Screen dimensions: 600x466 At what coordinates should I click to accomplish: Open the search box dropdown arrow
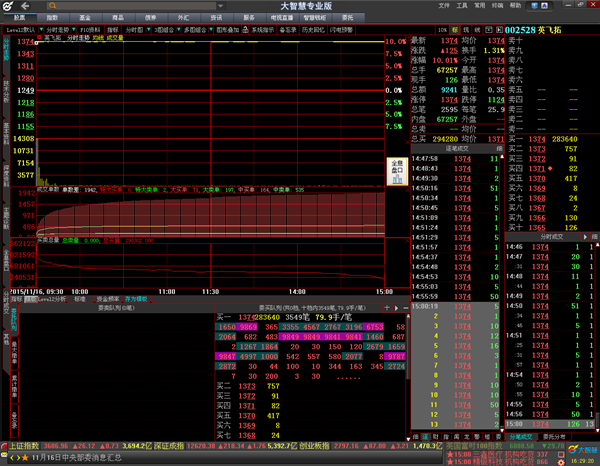click(x=220, y=6)
